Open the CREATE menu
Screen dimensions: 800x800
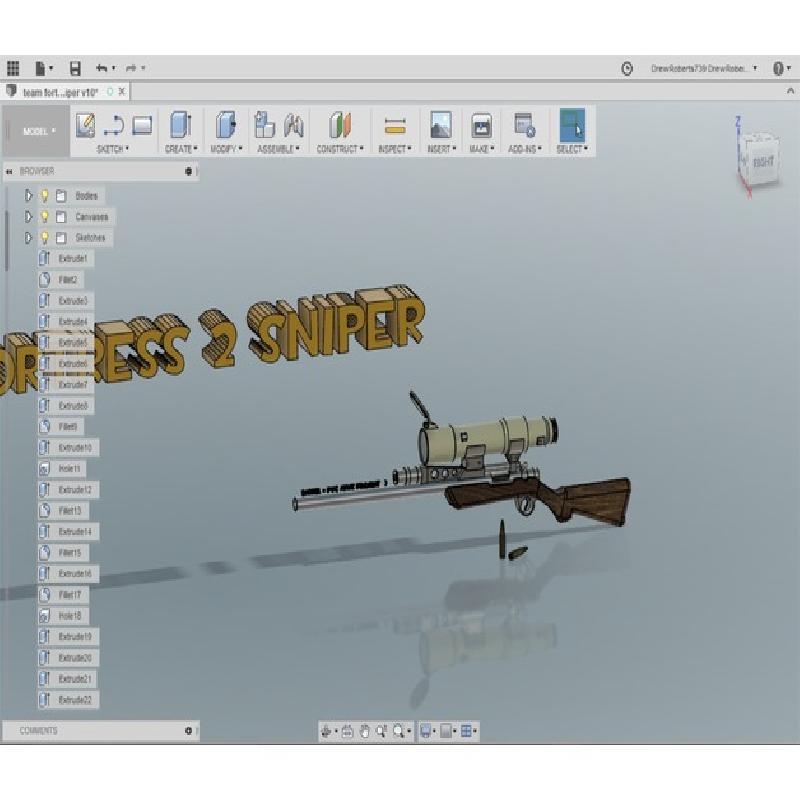click(x=181, y=149)
